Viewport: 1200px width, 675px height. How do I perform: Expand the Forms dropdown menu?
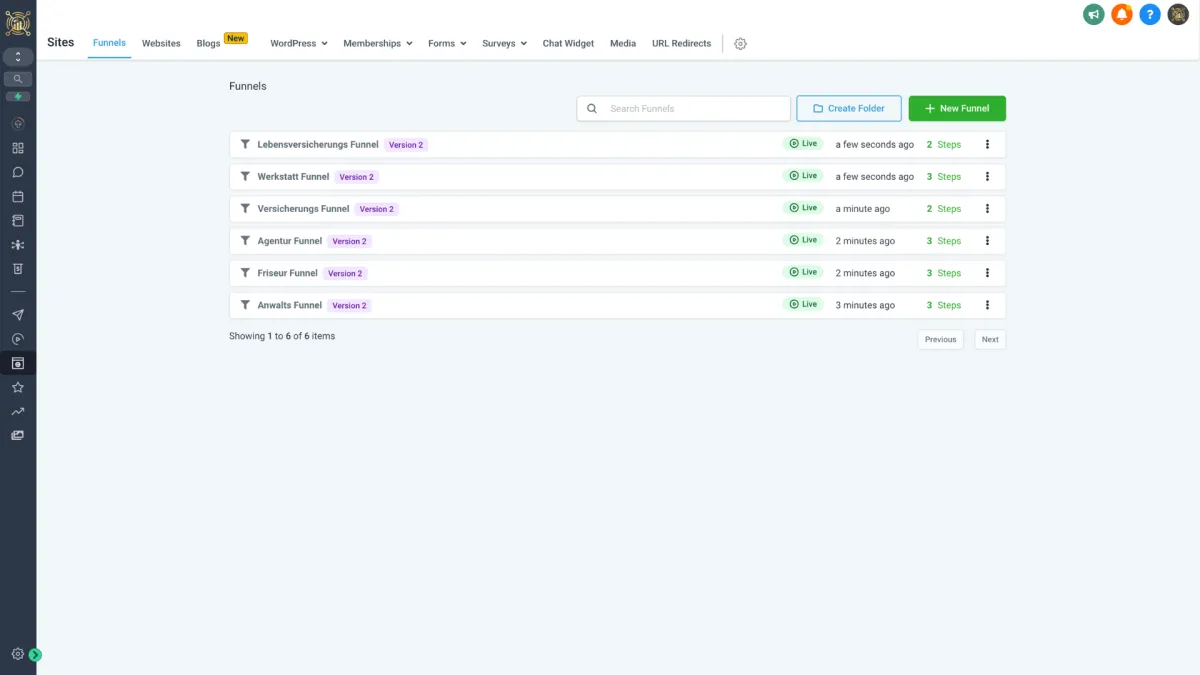(x=447, y=43)
